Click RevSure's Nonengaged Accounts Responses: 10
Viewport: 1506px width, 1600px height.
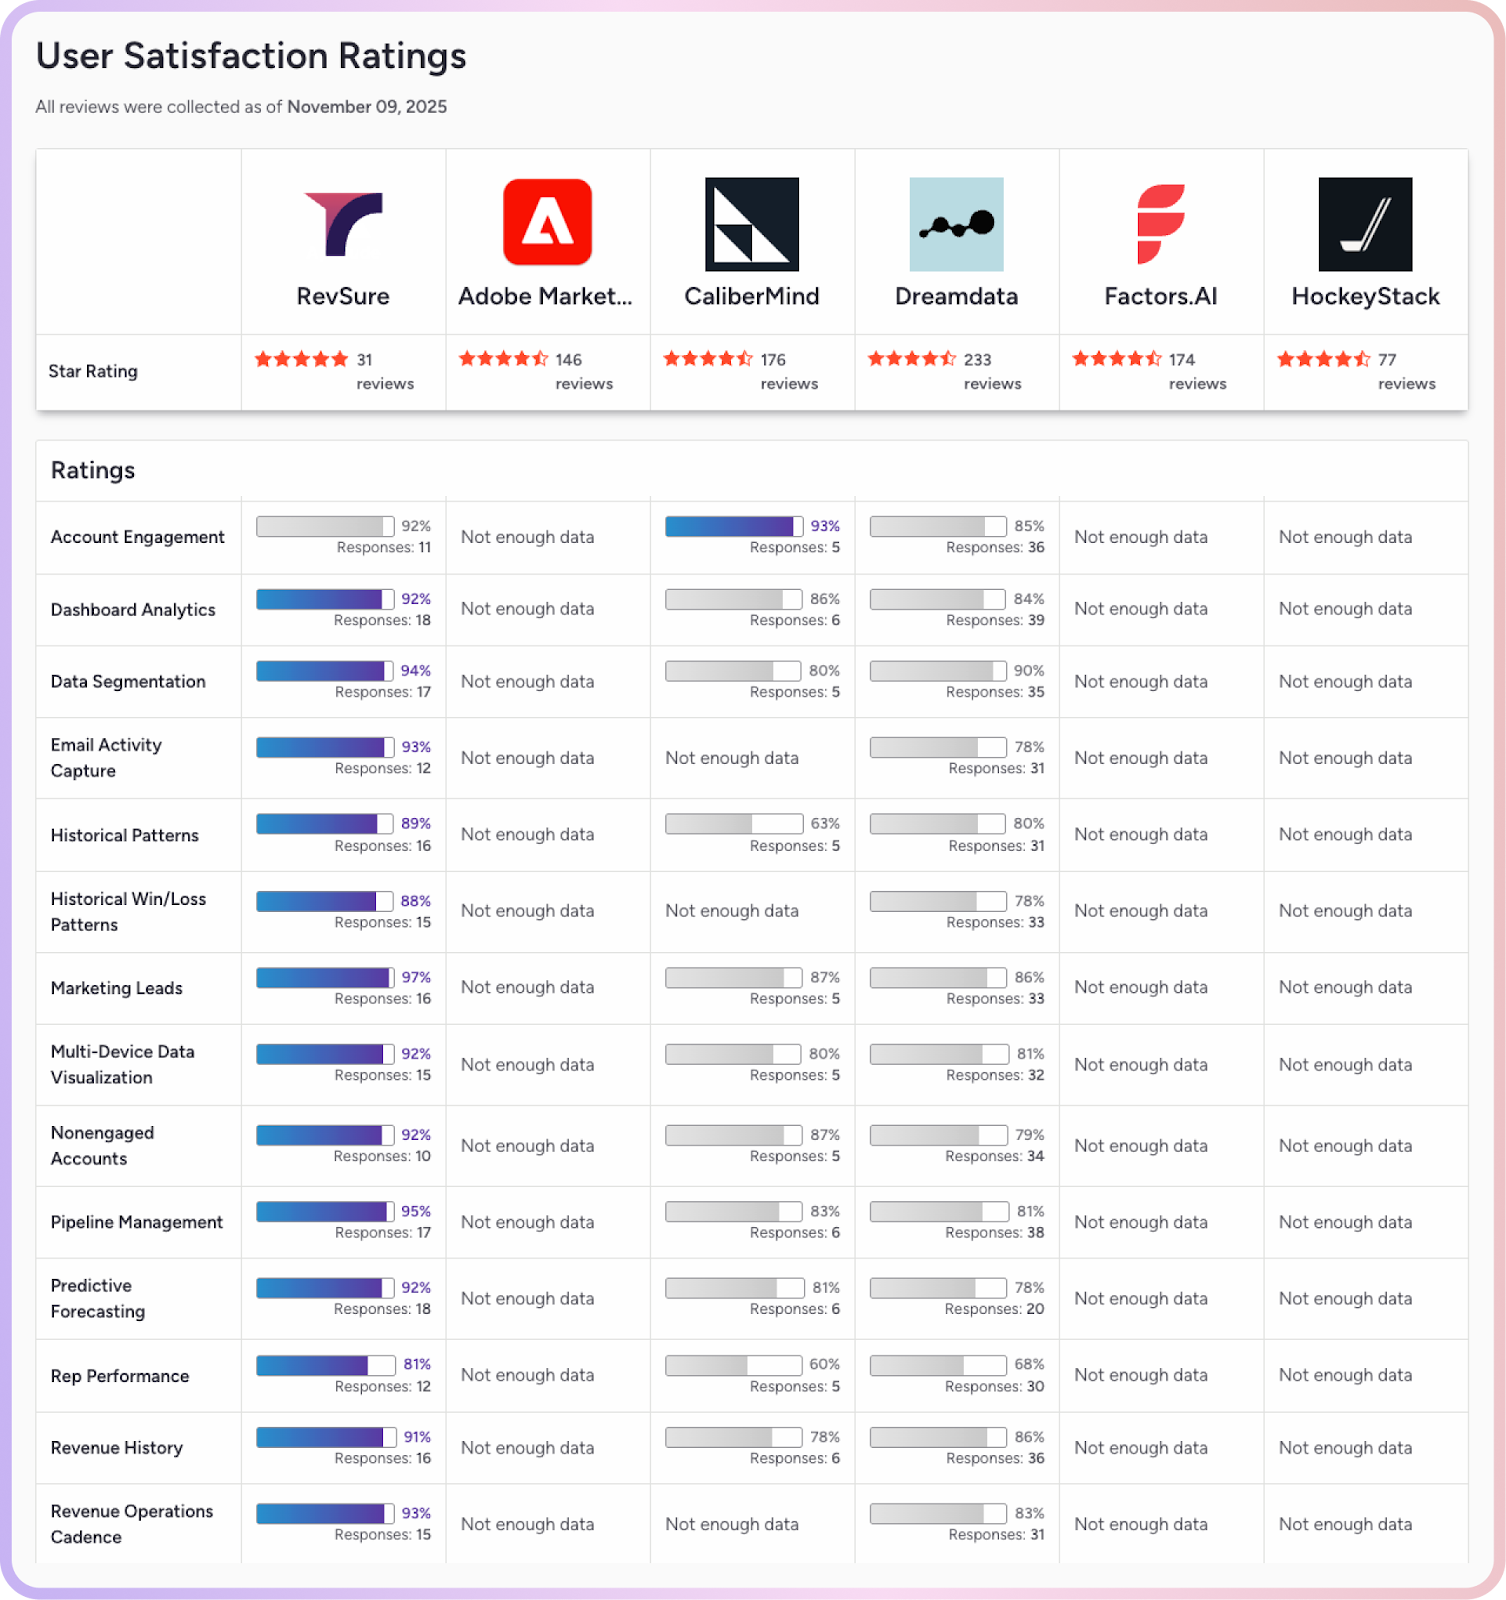(x=382, y=1156)
